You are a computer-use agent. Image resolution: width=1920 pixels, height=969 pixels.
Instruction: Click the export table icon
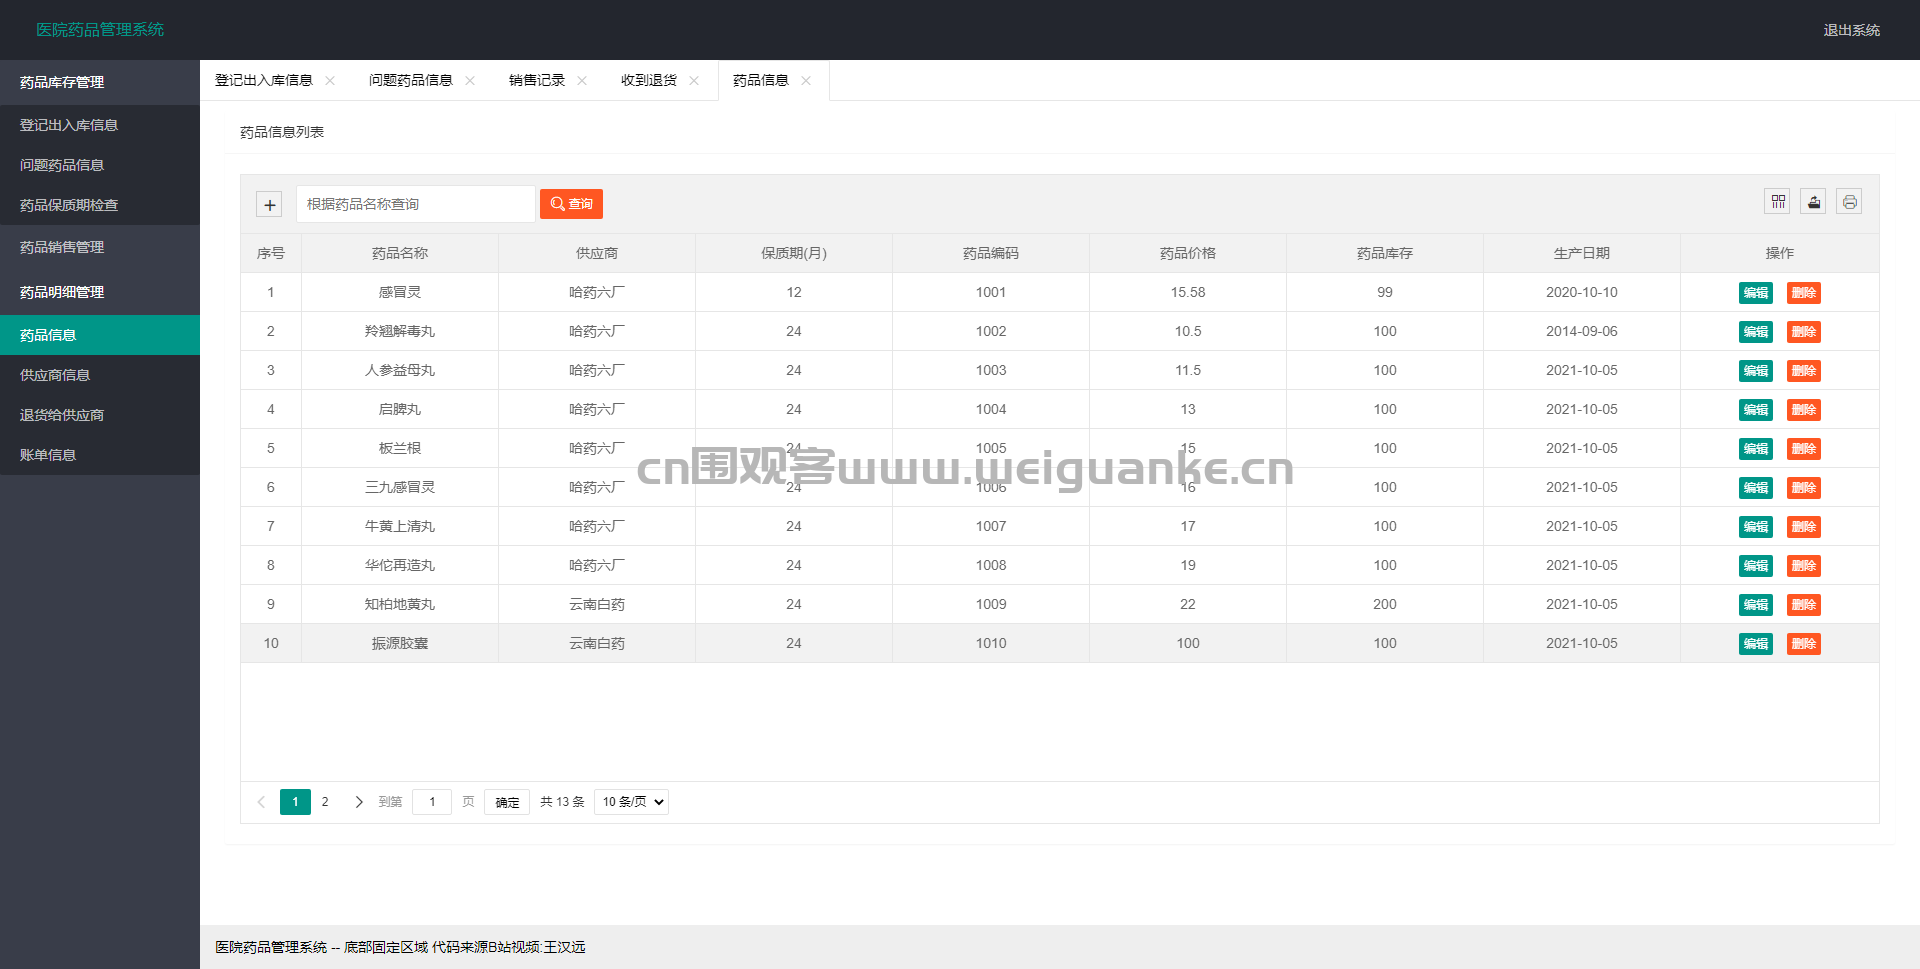click(1813, 202)
